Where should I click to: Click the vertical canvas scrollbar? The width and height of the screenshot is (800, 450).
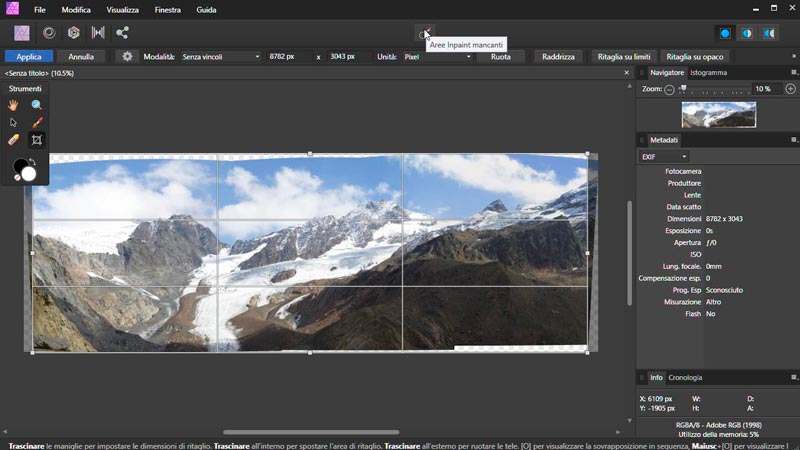630,253
